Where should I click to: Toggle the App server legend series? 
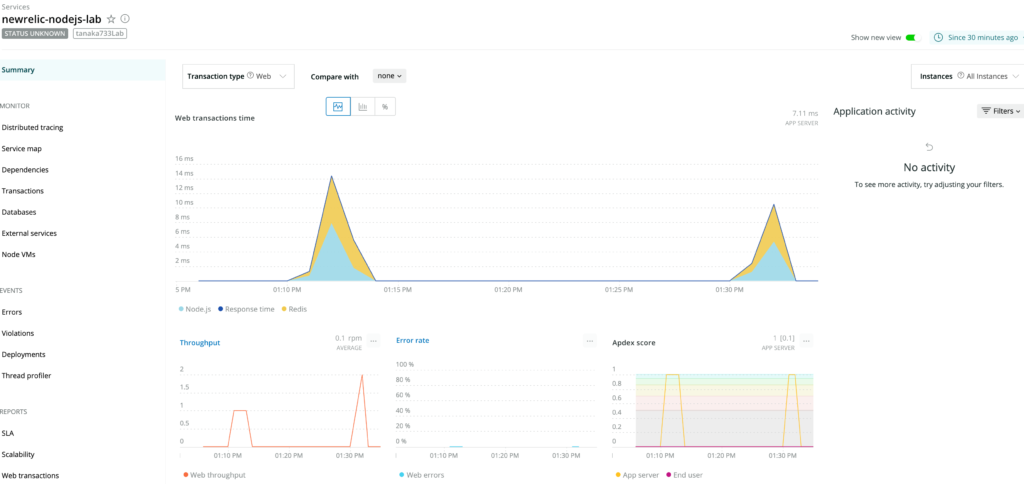637,475
